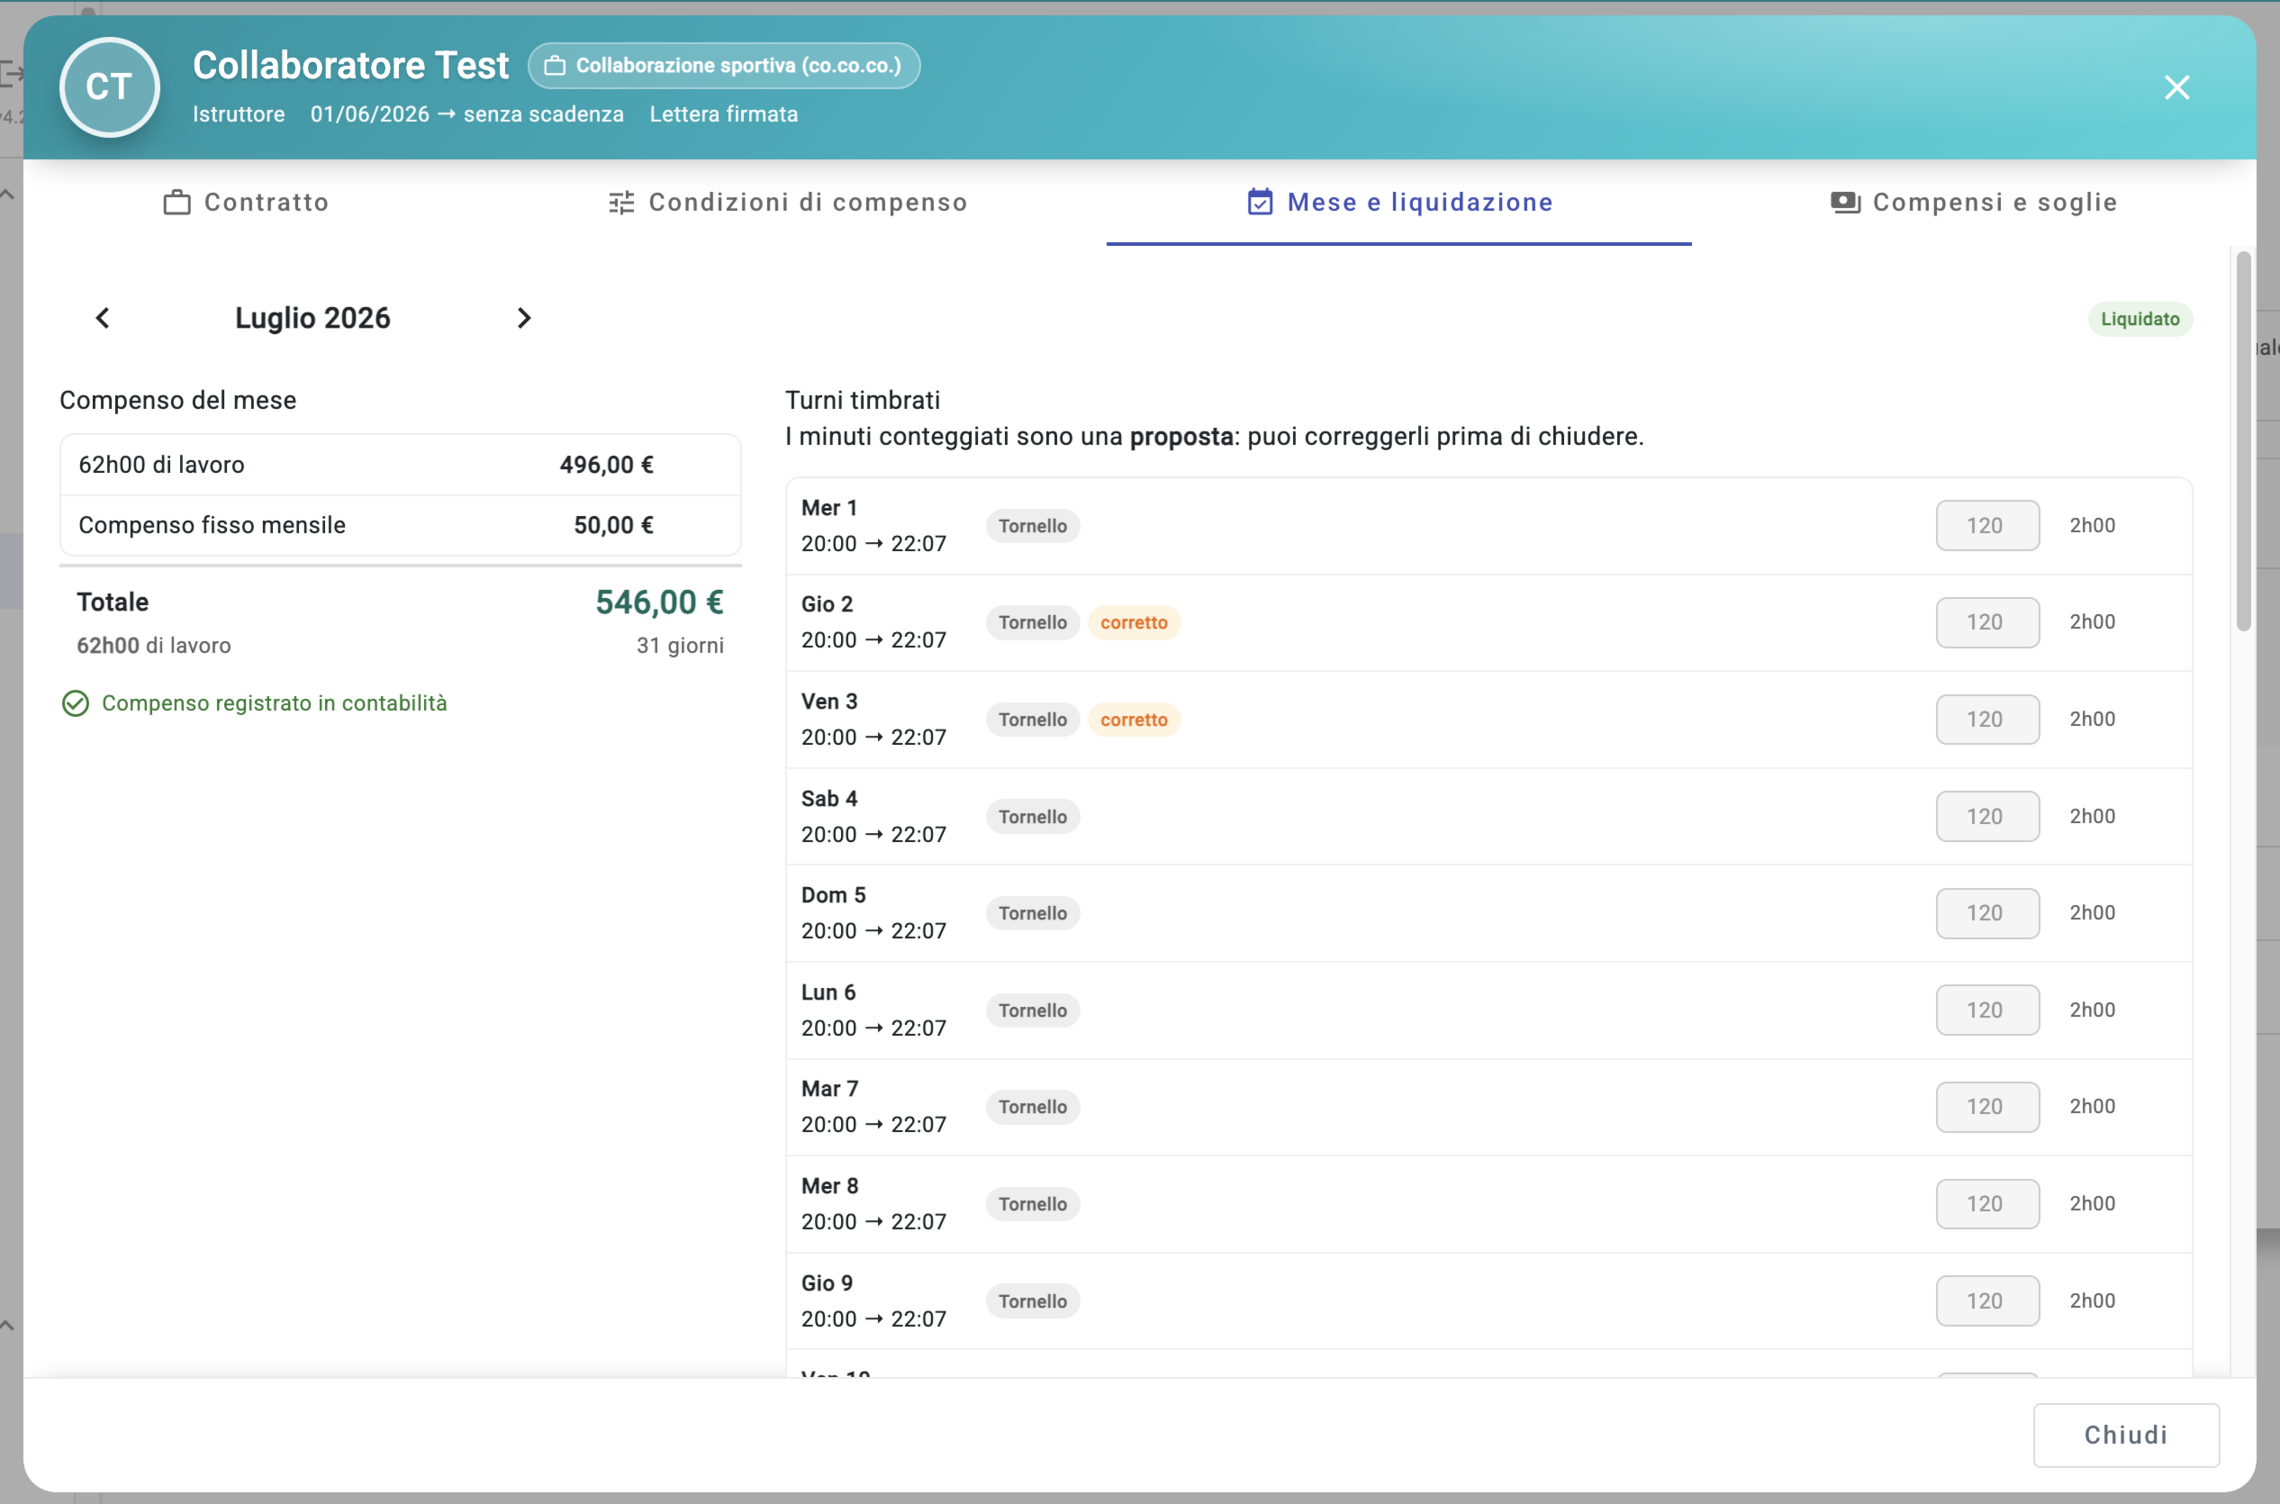Screen dimensions: 2280x1504
Task: Click the calendar-check icon on Mese e liquidazione
Action: 1260,202
